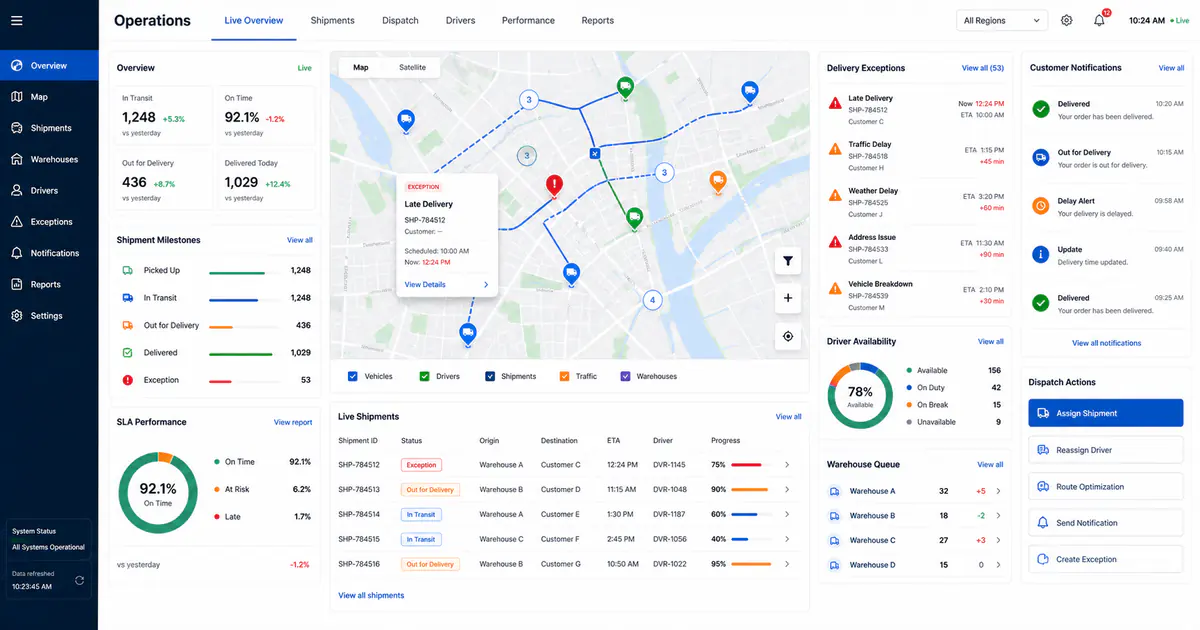The image size is (1200, 630).
Task: Click driver DVR-1187 cell
Action: point(669,514)
